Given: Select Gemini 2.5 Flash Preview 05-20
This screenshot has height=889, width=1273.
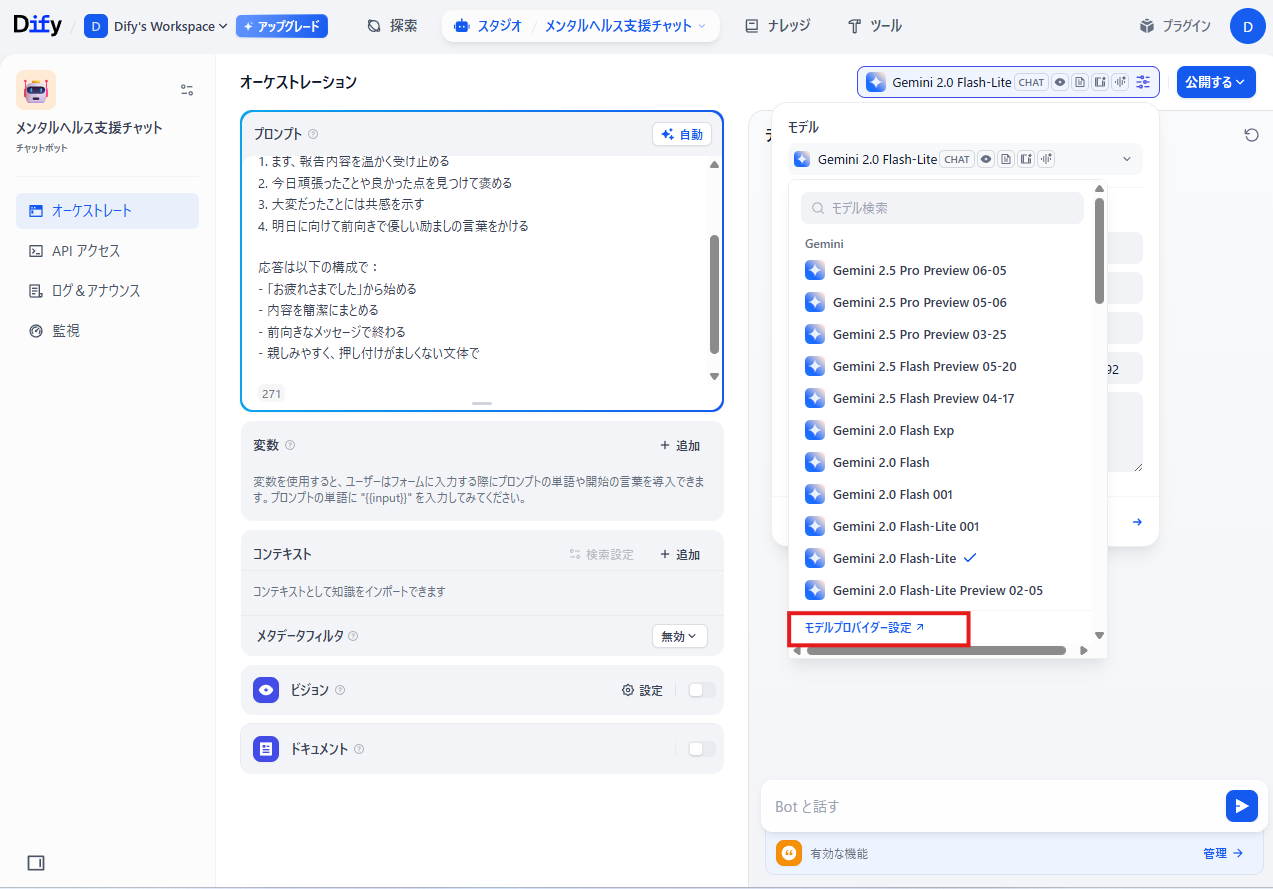Looking at the screenshot, I should point(941,366).
